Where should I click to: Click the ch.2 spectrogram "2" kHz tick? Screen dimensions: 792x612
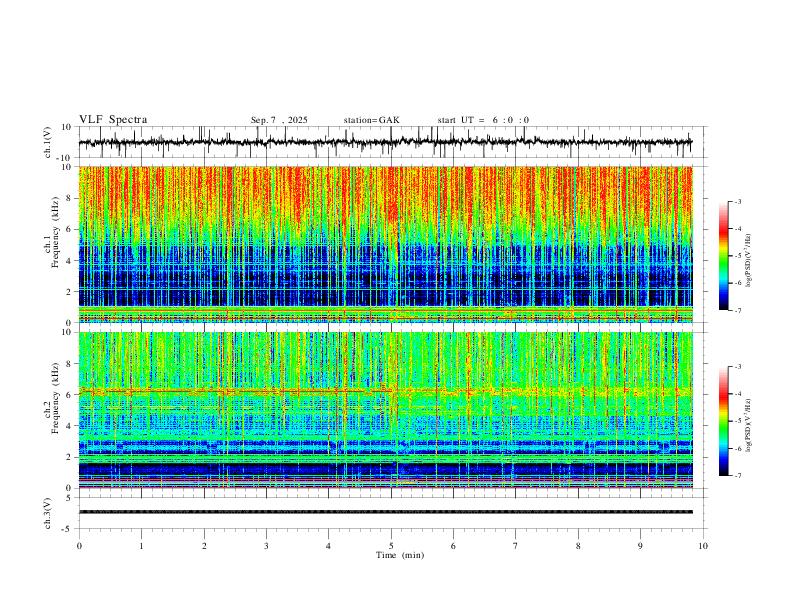click(x=69, y=457)
